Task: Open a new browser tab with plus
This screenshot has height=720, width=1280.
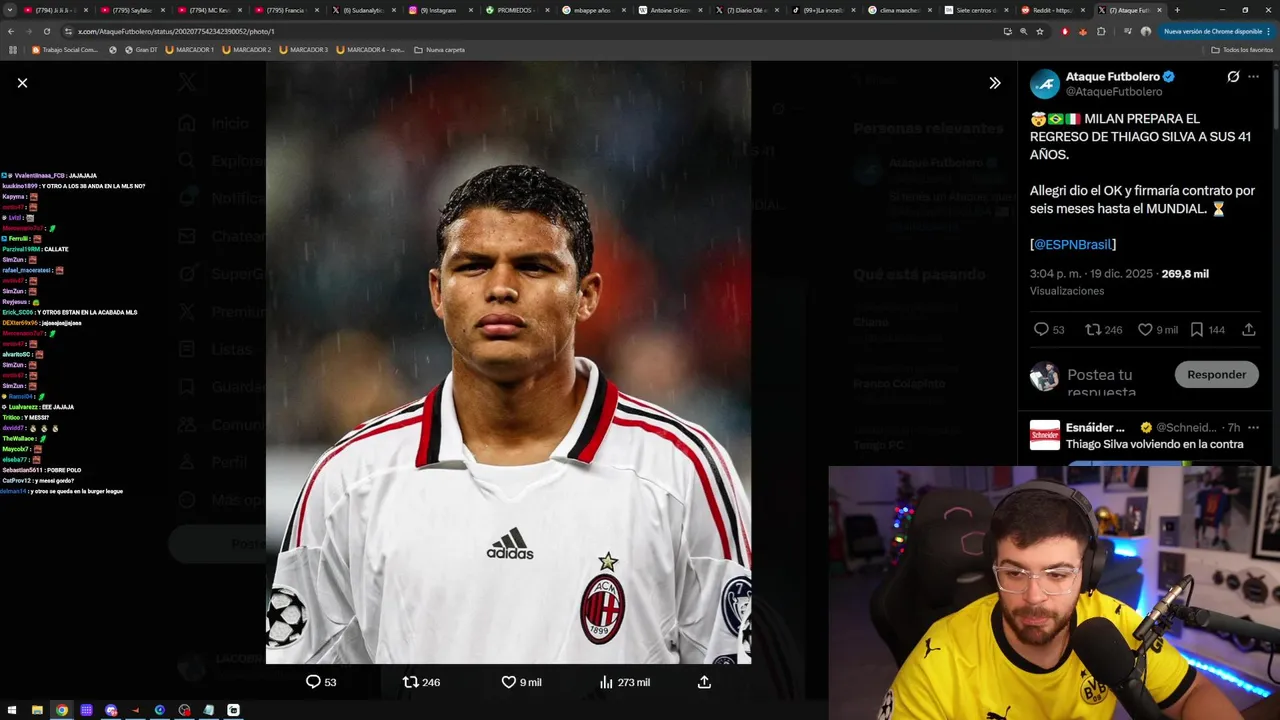Action: pos(1177,10)
